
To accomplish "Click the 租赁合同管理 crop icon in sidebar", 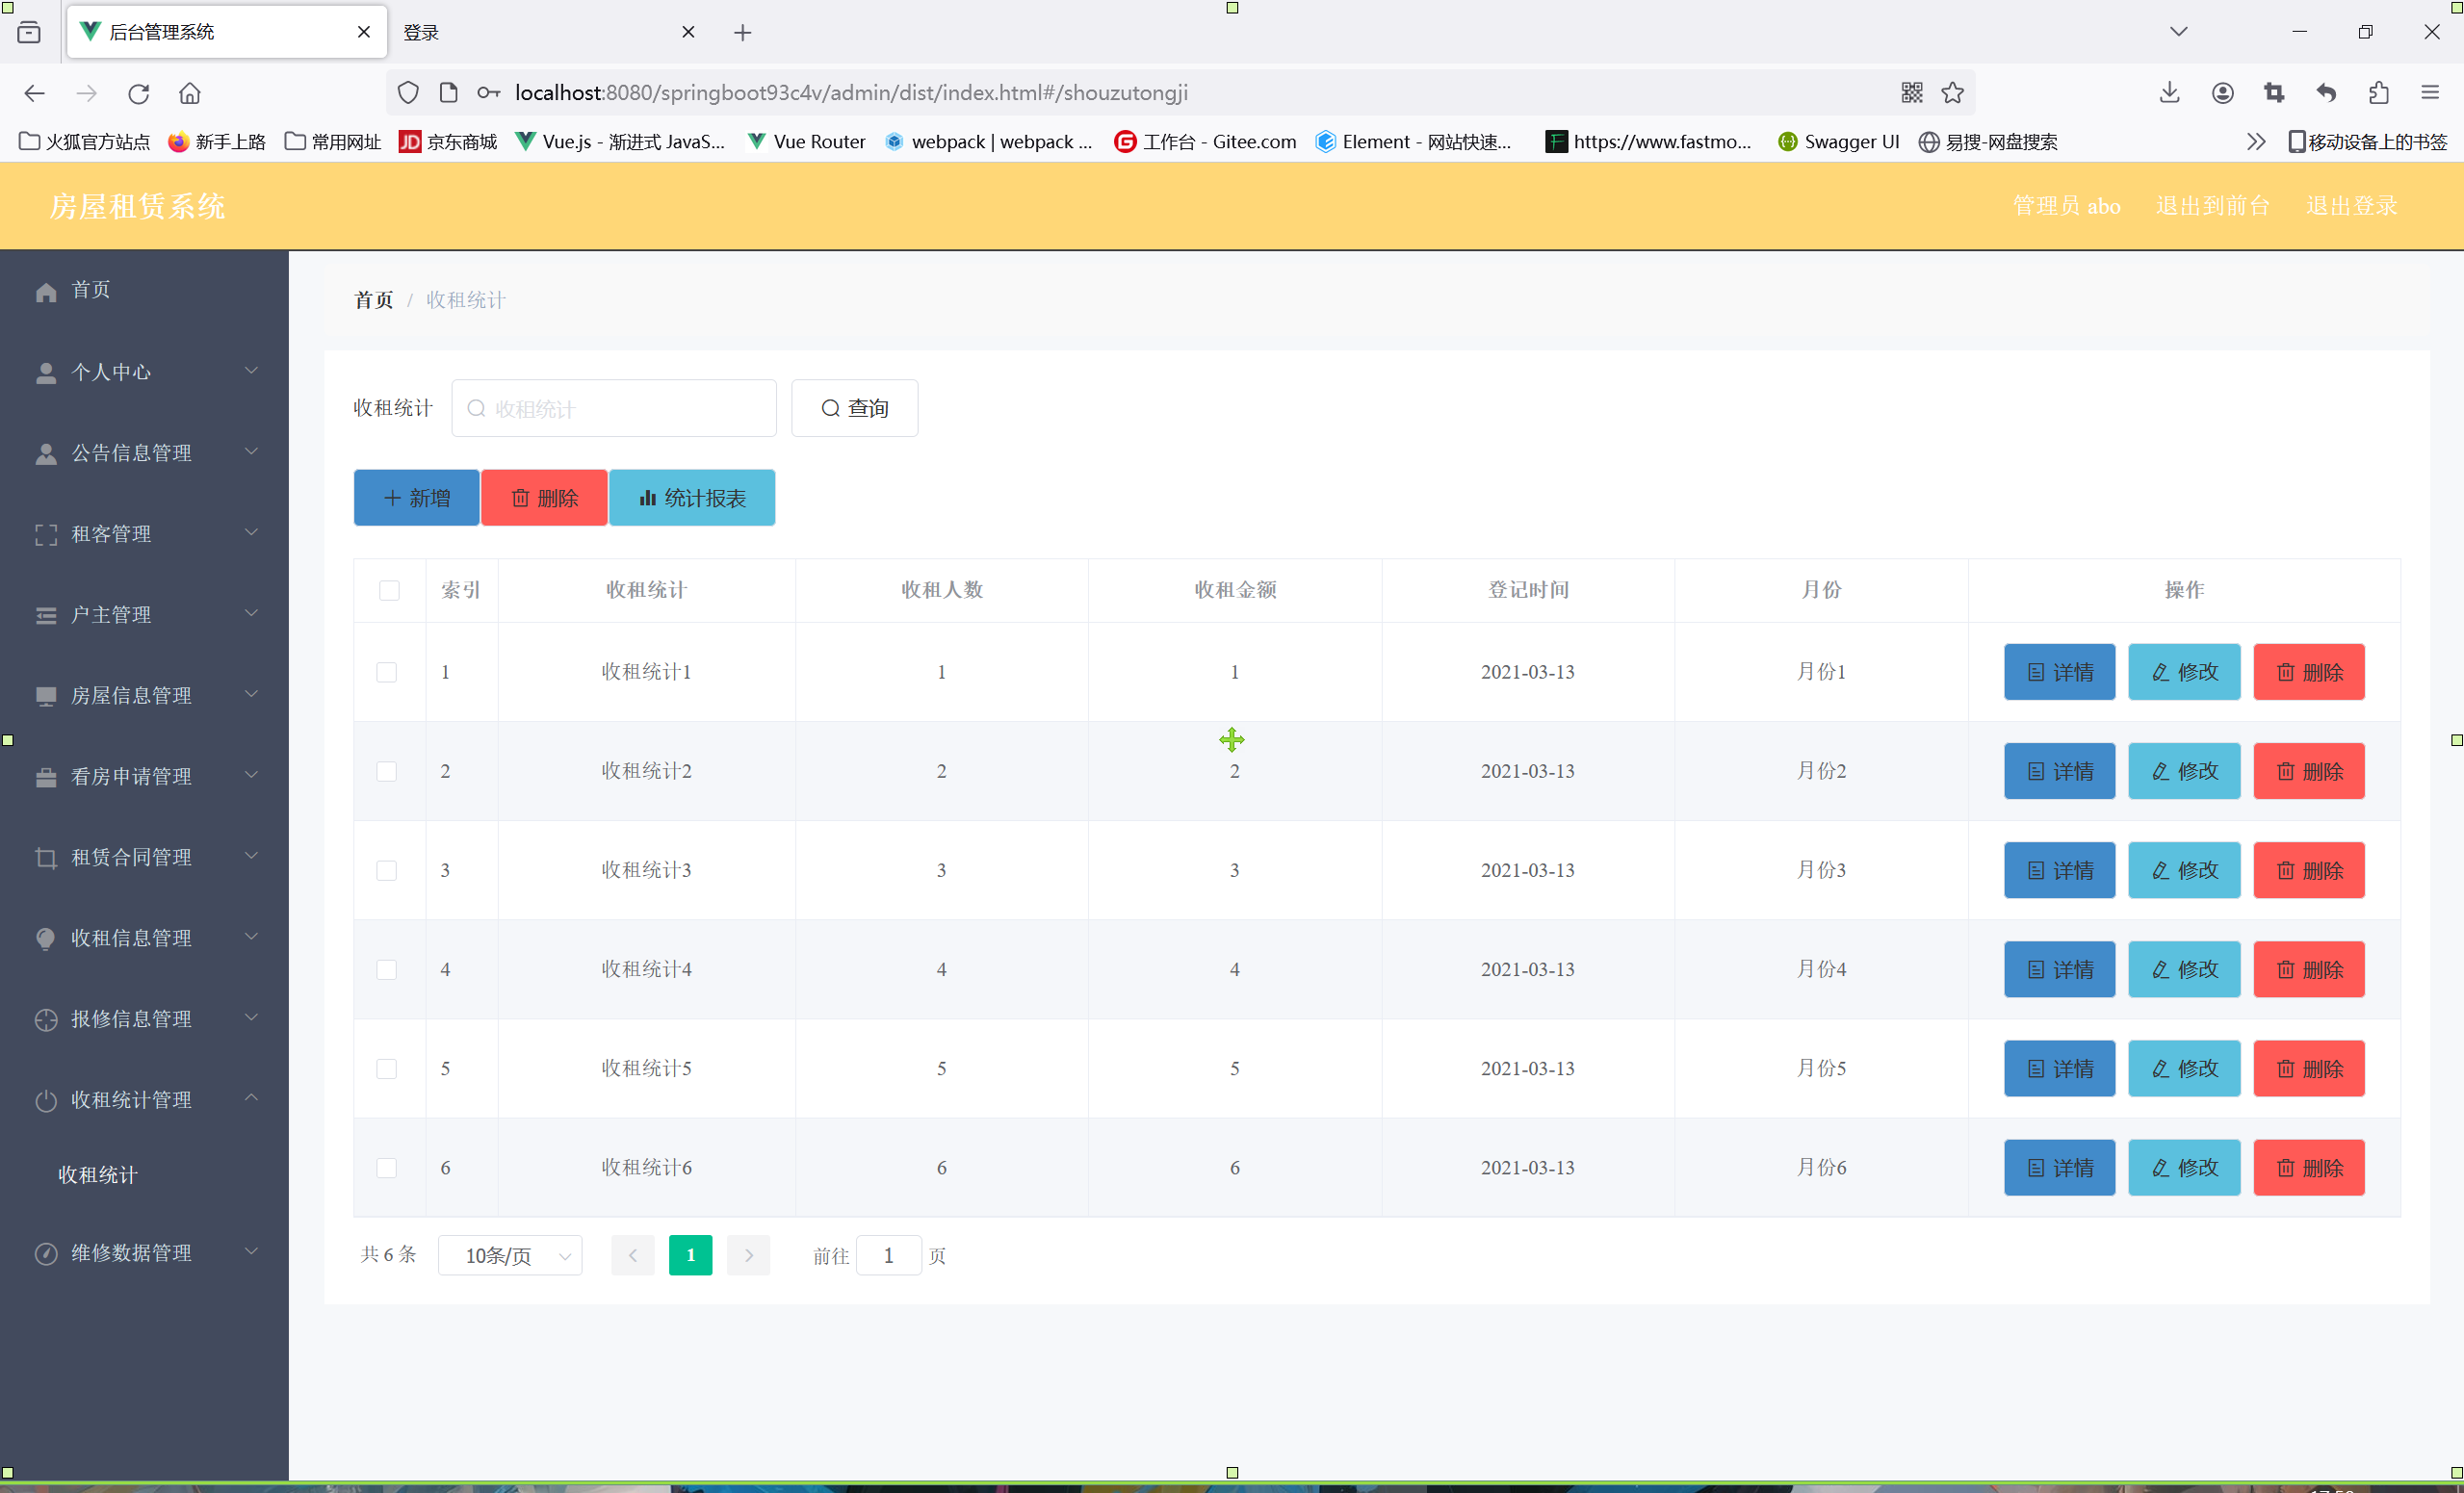I will (46, 858).
